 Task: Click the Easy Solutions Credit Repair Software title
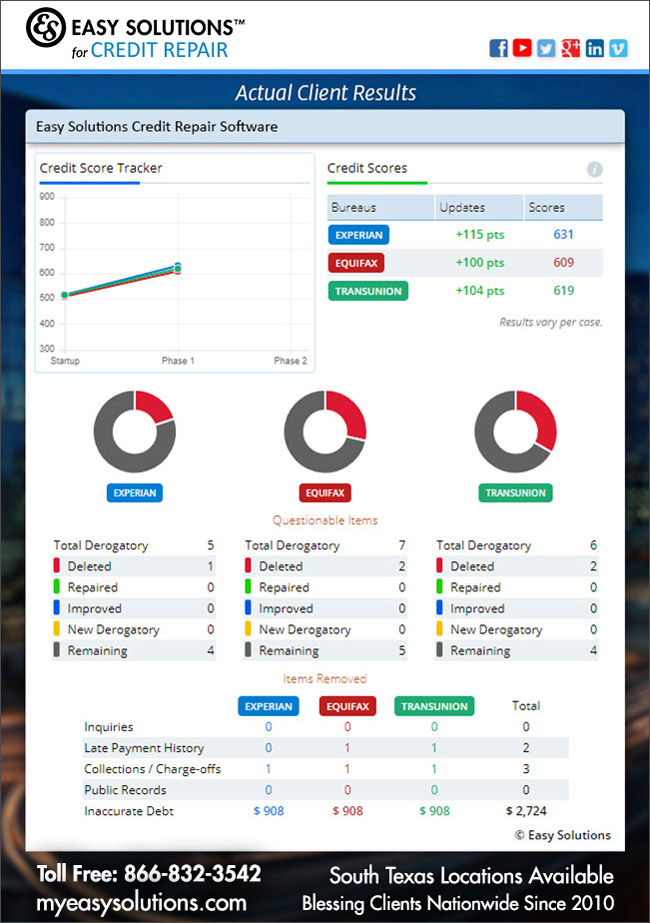point(157,127)
